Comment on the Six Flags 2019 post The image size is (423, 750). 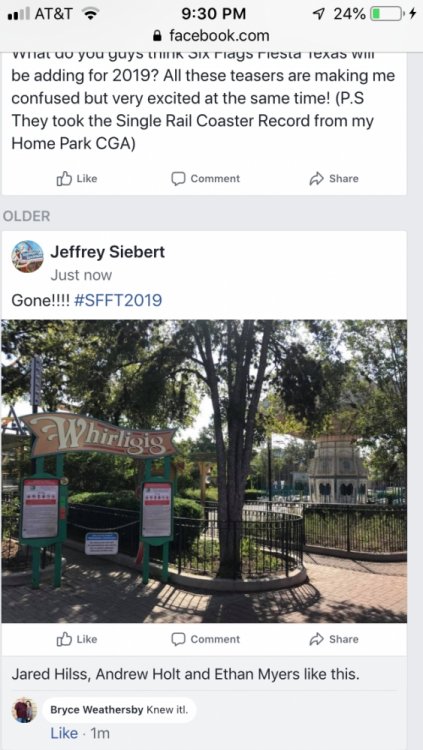205,179
